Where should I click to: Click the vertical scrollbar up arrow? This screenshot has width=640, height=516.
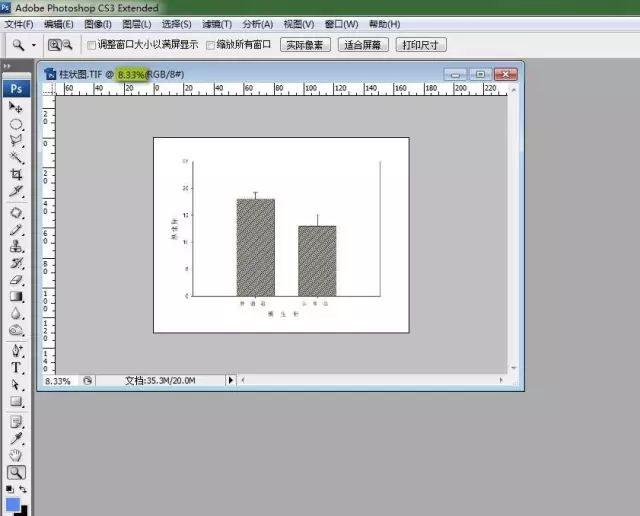click(514, 89)
